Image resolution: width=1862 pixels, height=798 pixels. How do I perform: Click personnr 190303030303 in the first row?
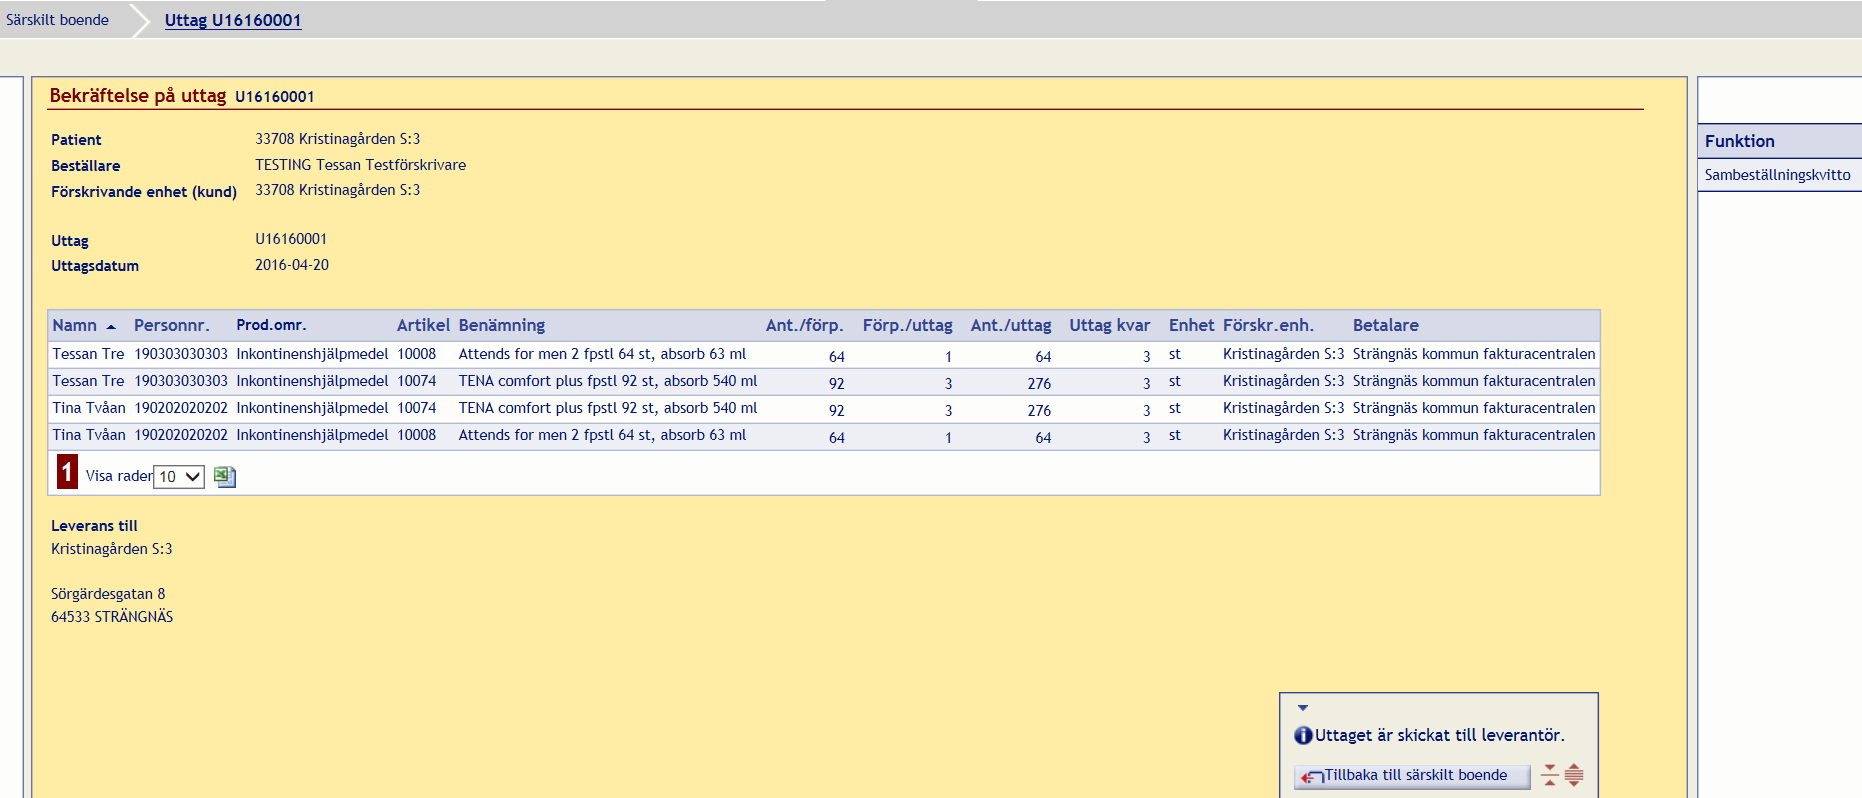click(181, 354)
